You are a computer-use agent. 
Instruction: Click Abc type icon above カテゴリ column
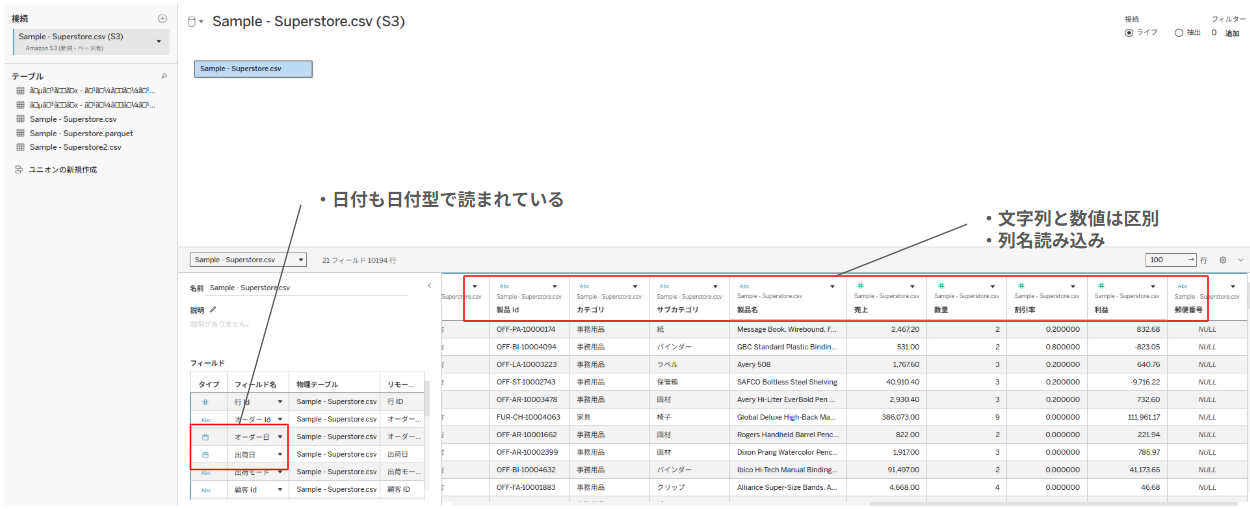[584, 286]
